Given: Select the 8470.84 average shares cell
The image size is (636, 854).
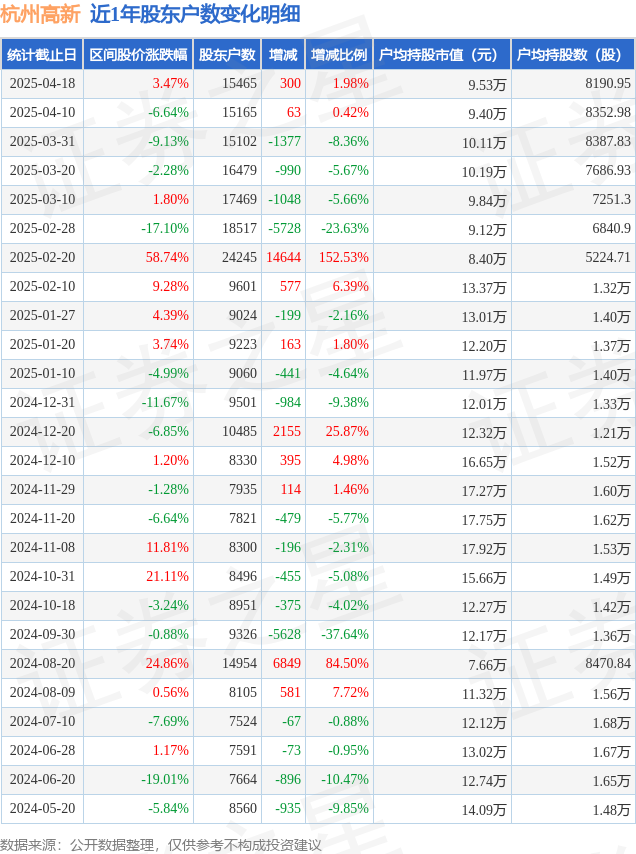Looking at the screenshot, I should tap(608, 663).
